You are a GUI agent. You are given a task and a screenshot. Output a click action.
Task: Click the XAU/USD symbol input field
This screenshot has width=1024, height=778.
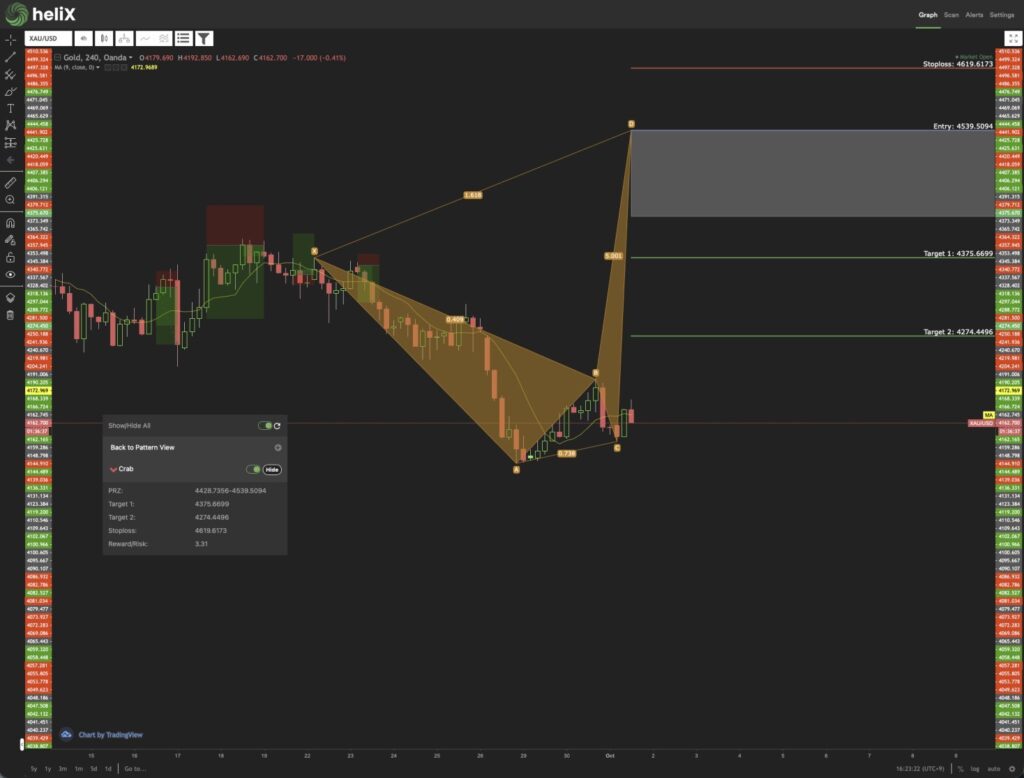48,39
